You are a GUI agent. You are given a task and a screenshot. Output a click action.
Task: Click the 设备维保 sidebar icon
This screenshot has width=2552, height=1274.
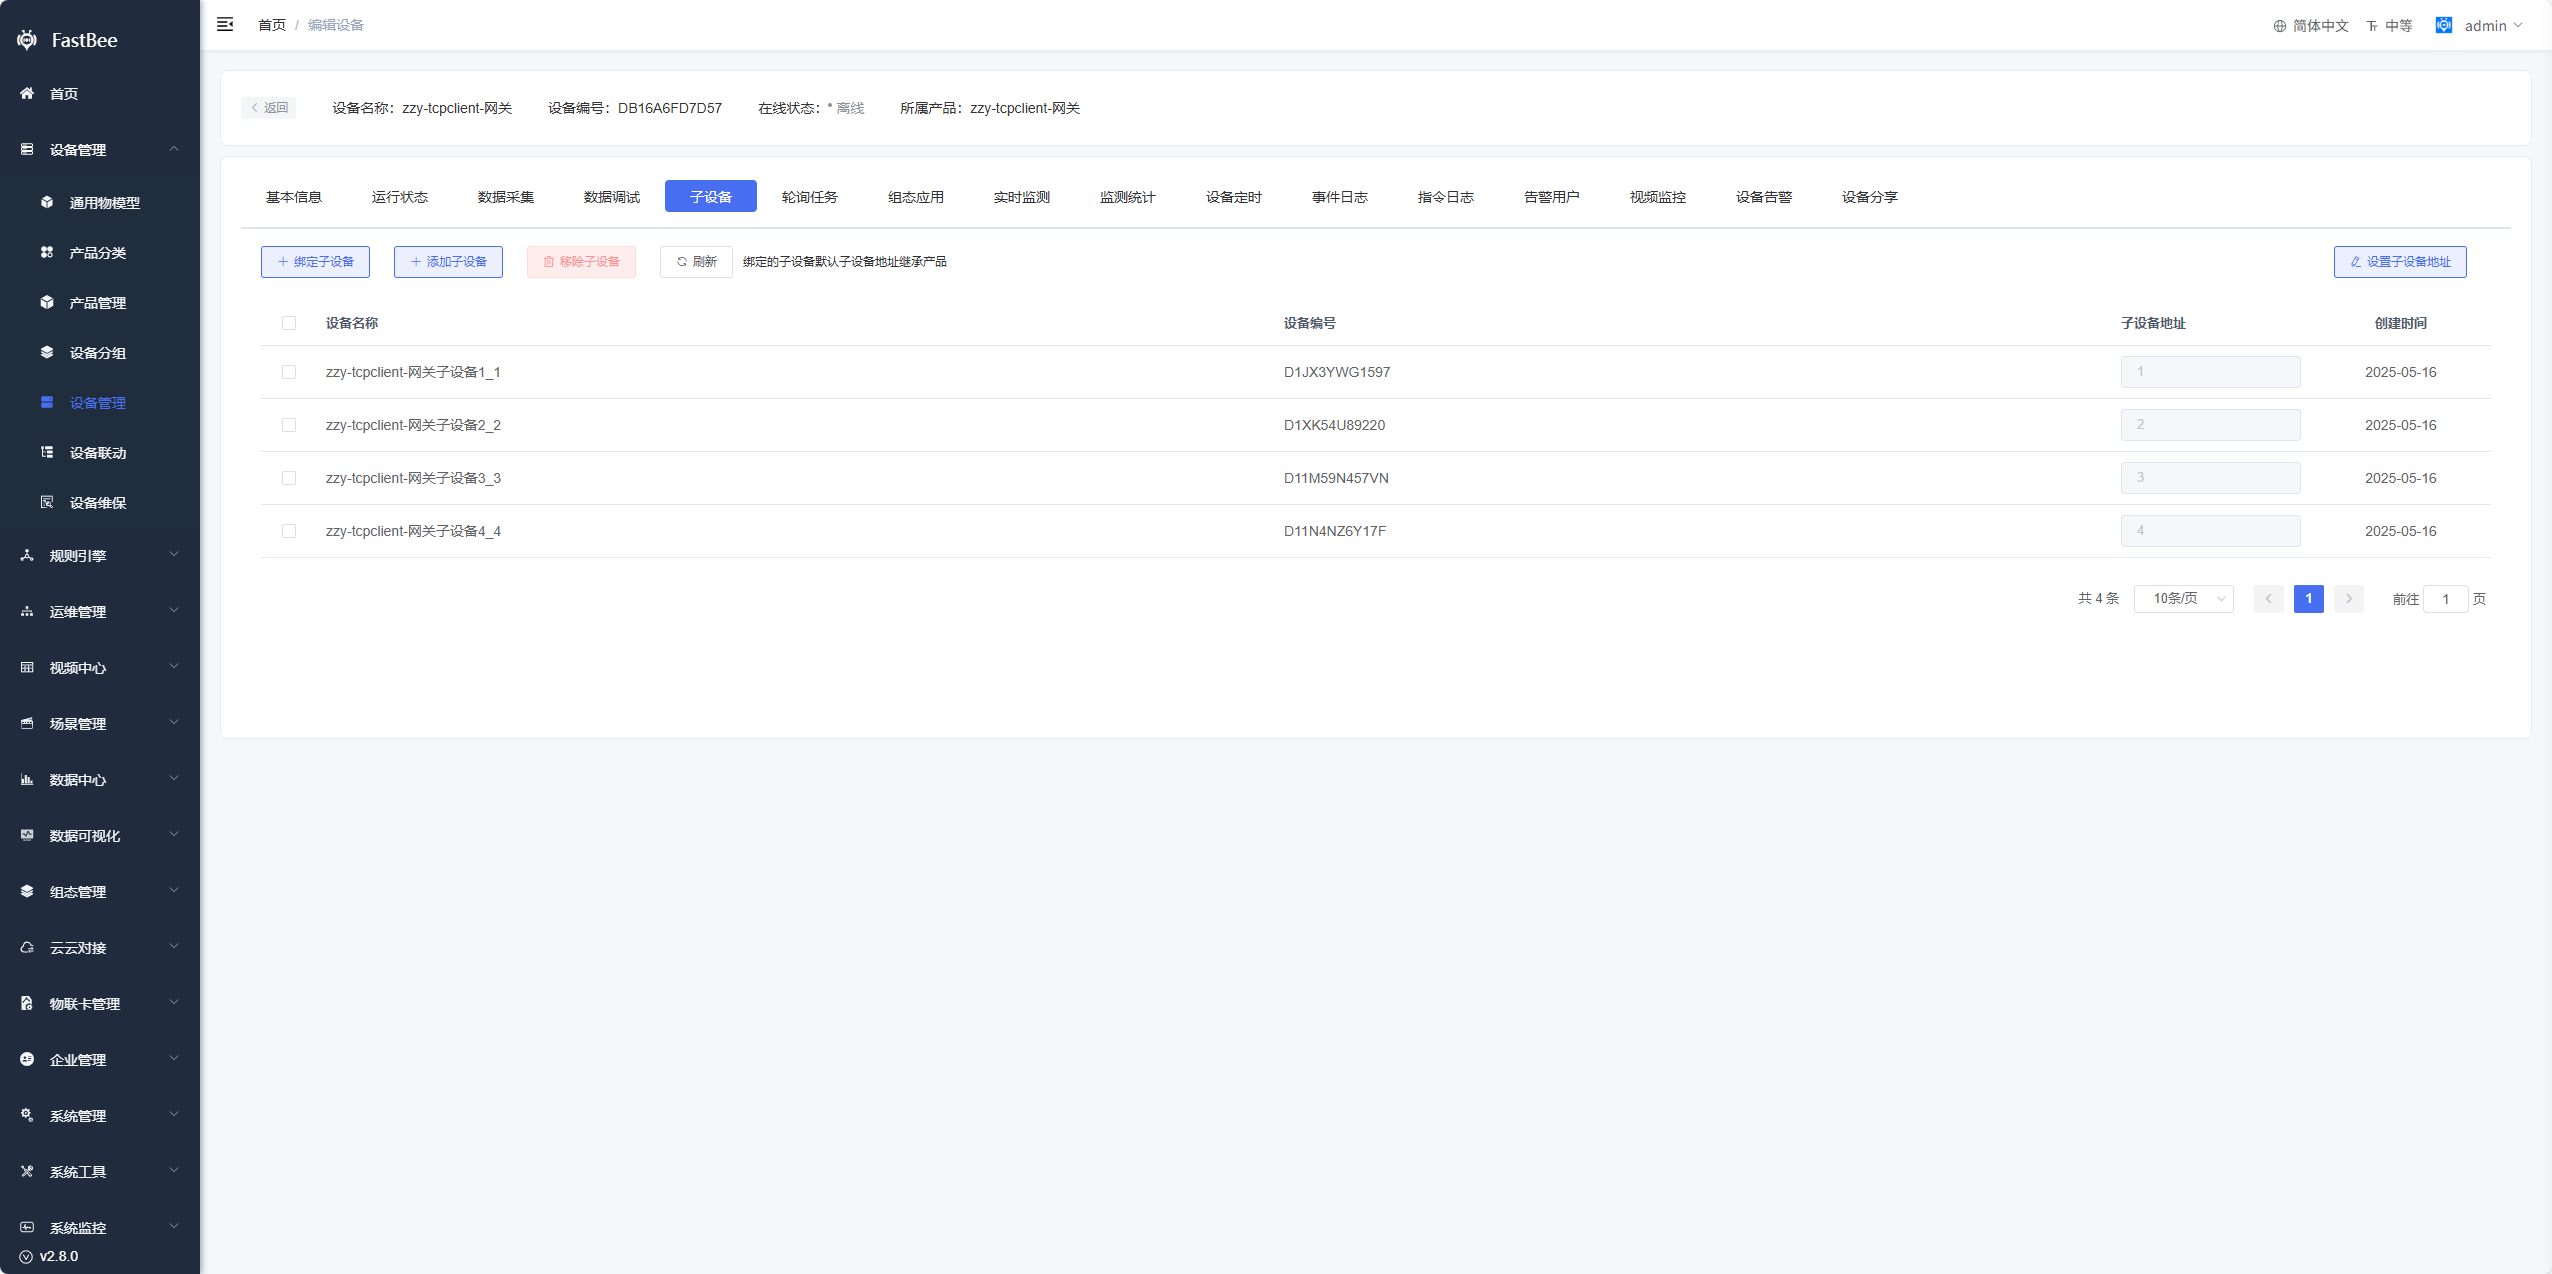tap(47, 502)
